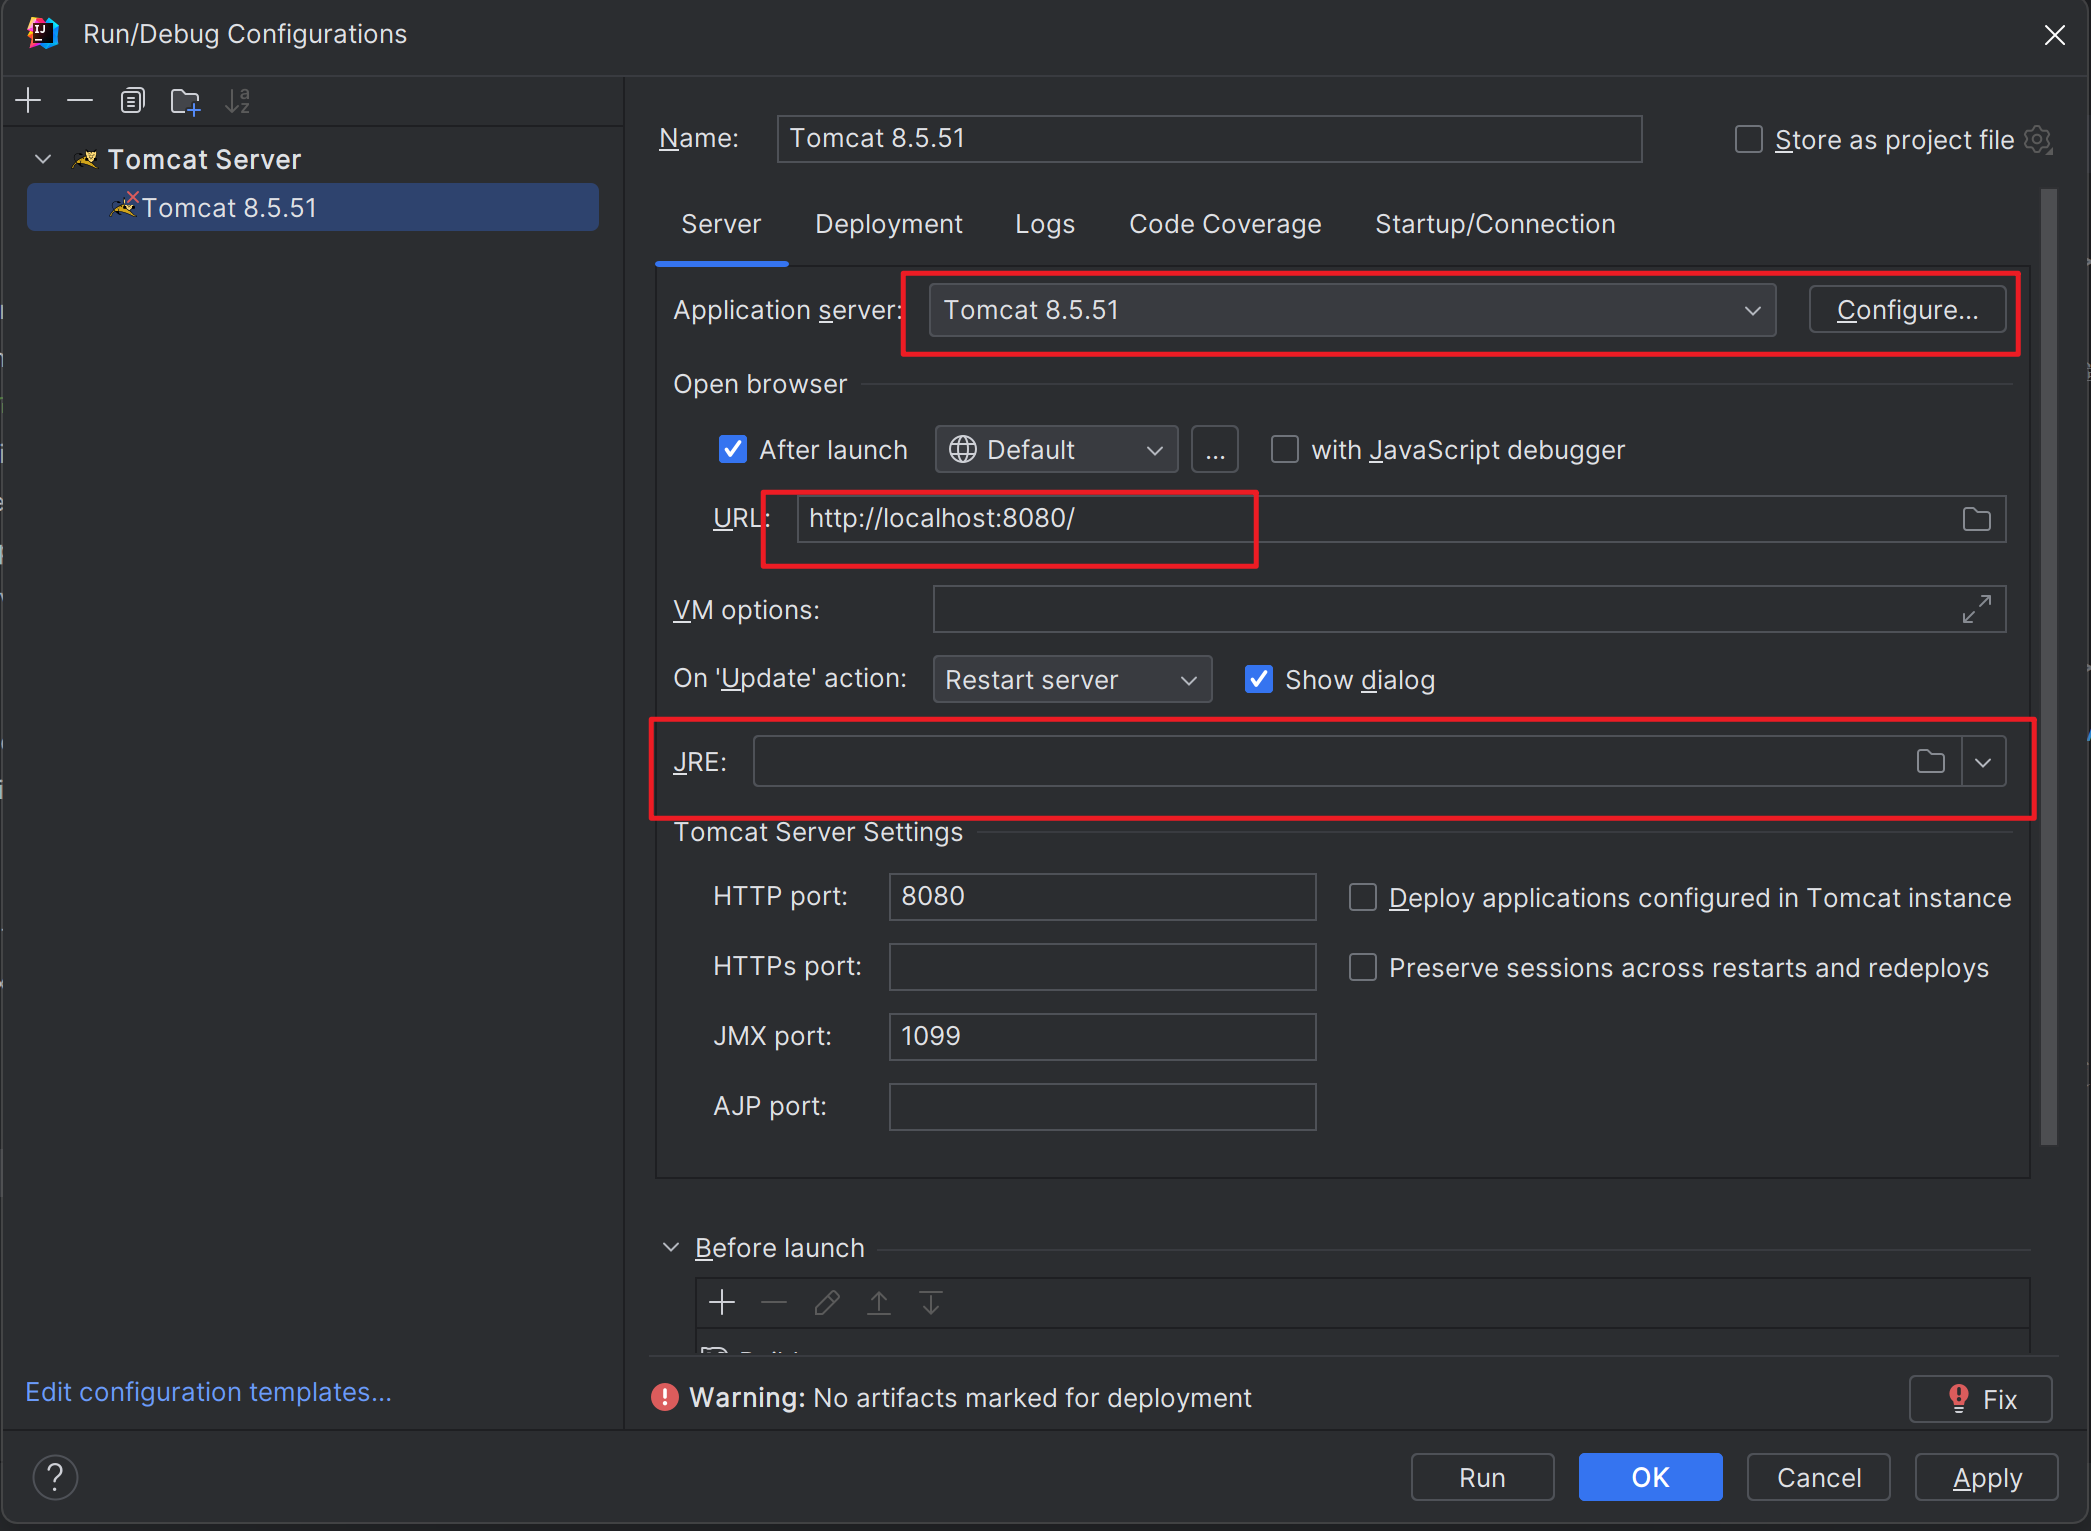Click the red warning icon

coord(664,1397)
